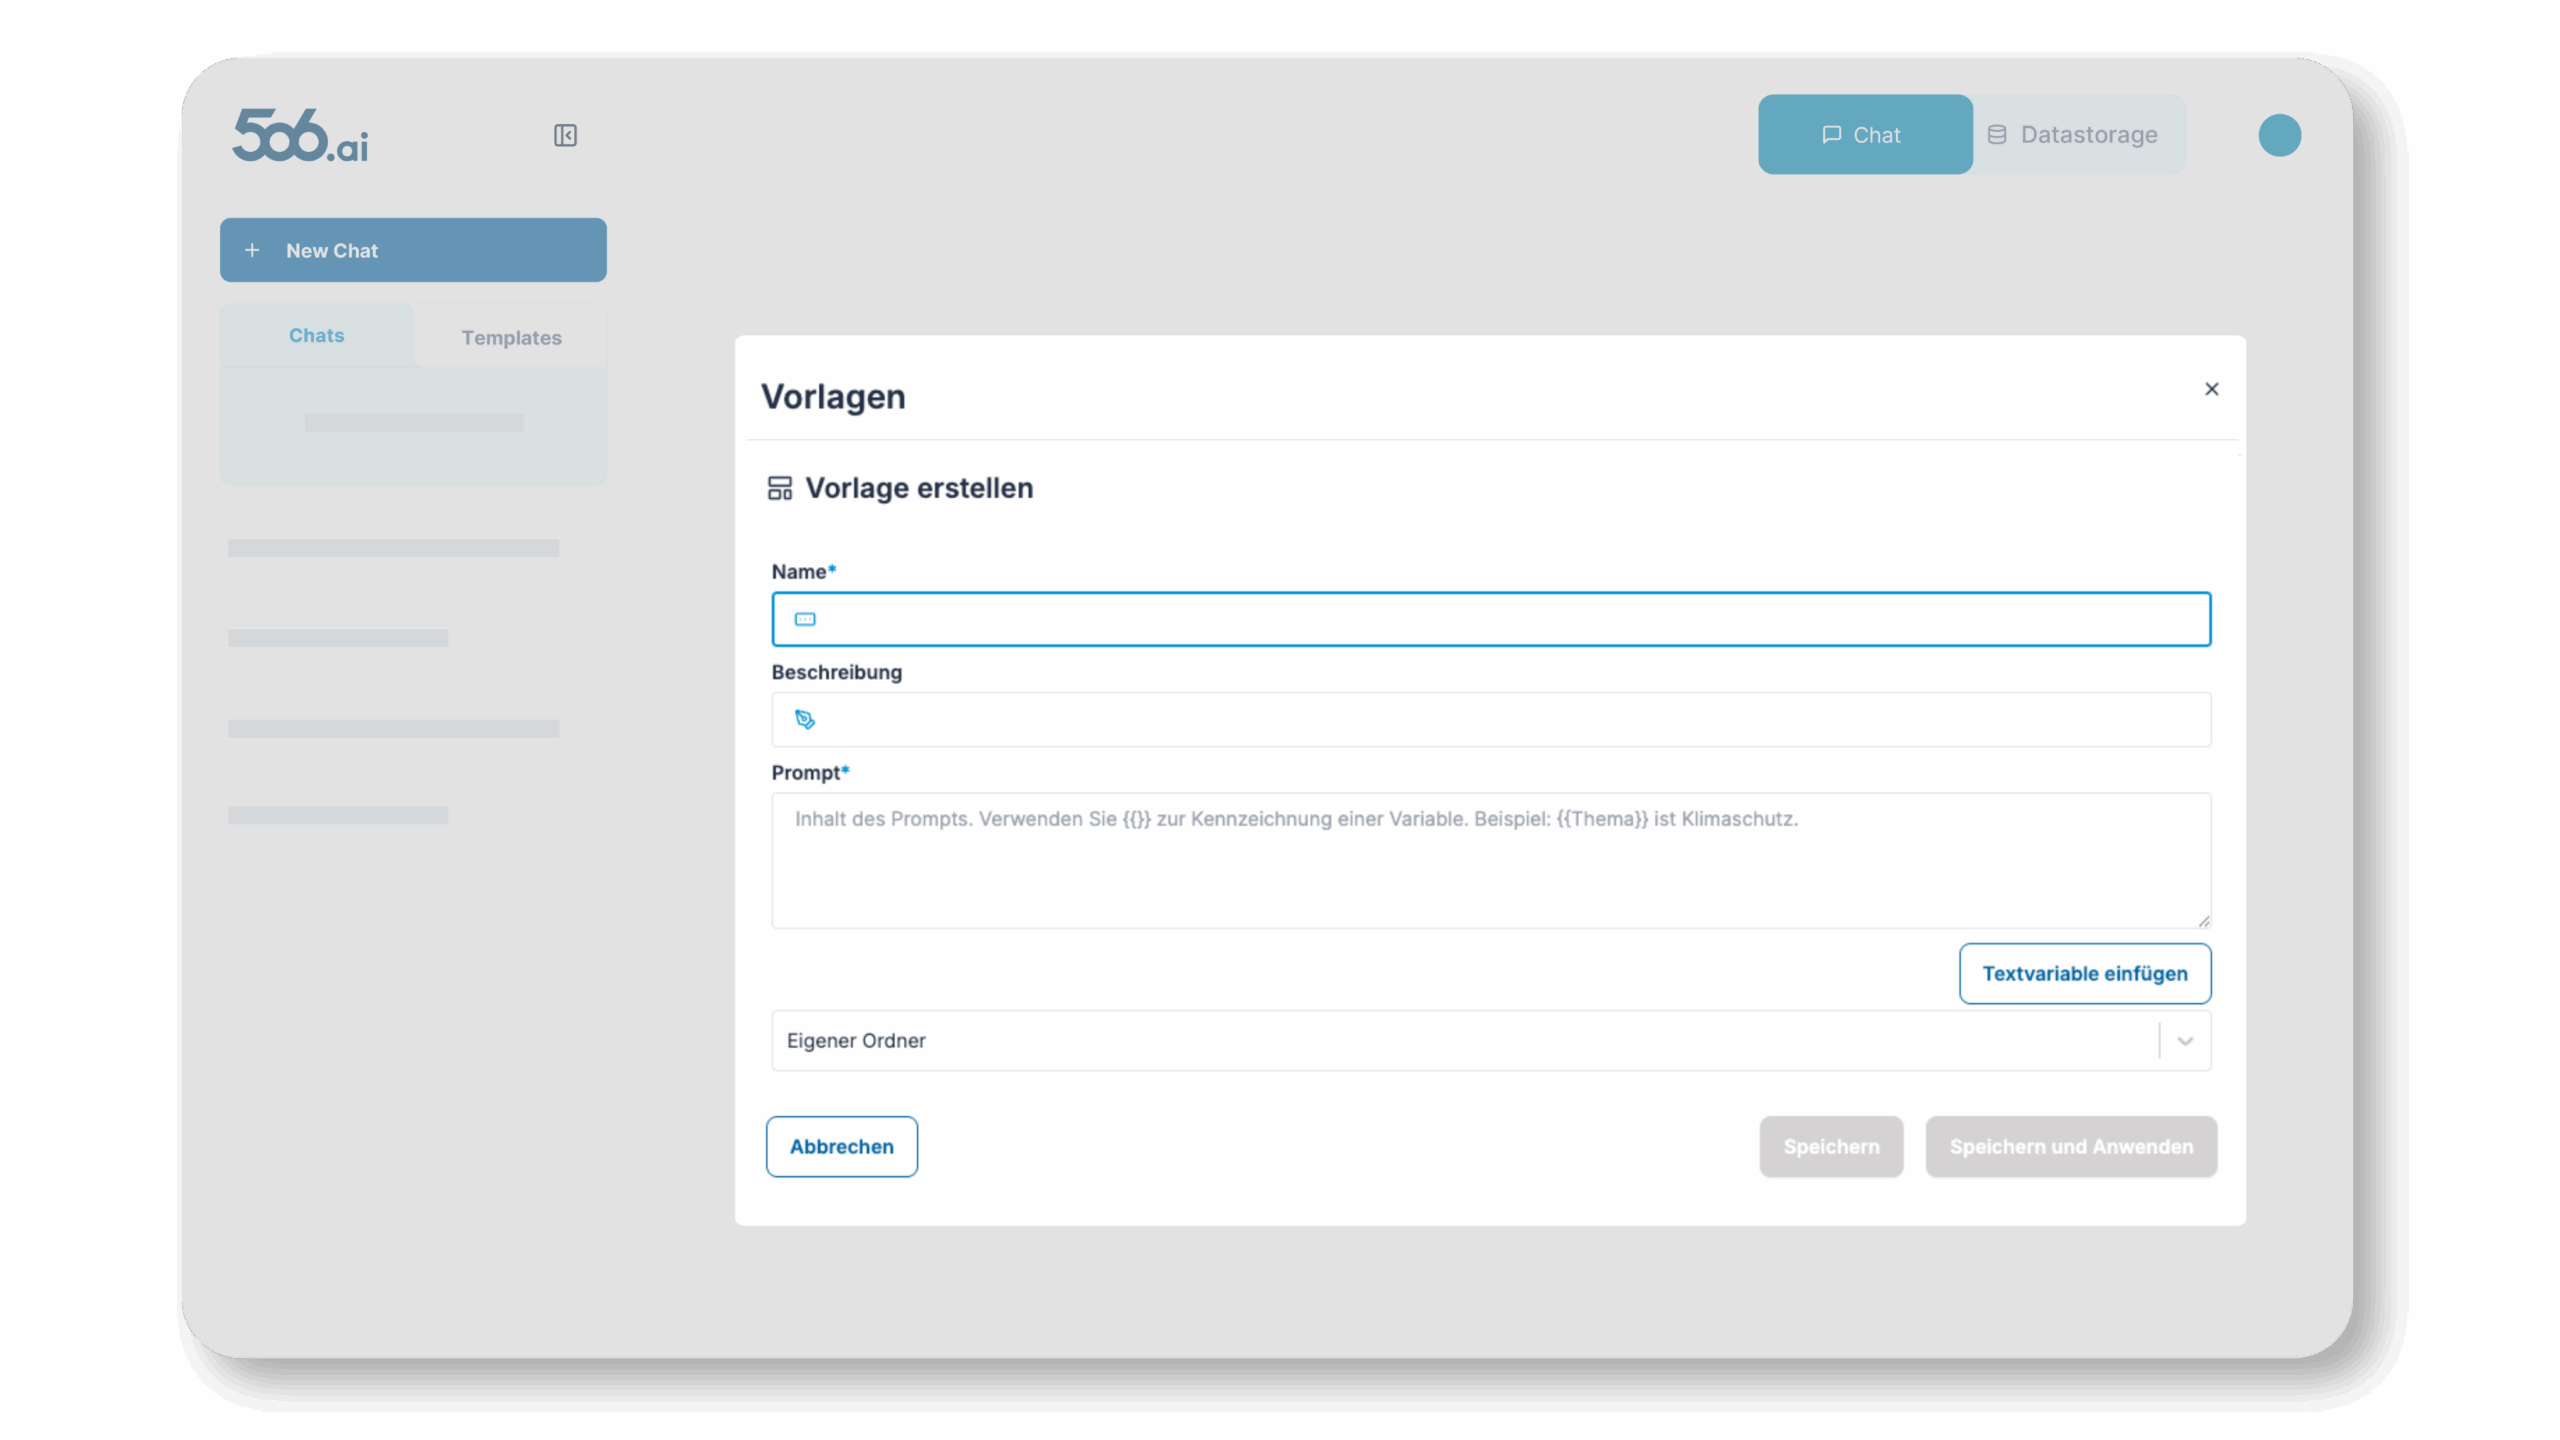Click the Speichern button
The width and height of the screenshot is (2560, 1440).
pyautogui.click(x=1831, y=1147)
